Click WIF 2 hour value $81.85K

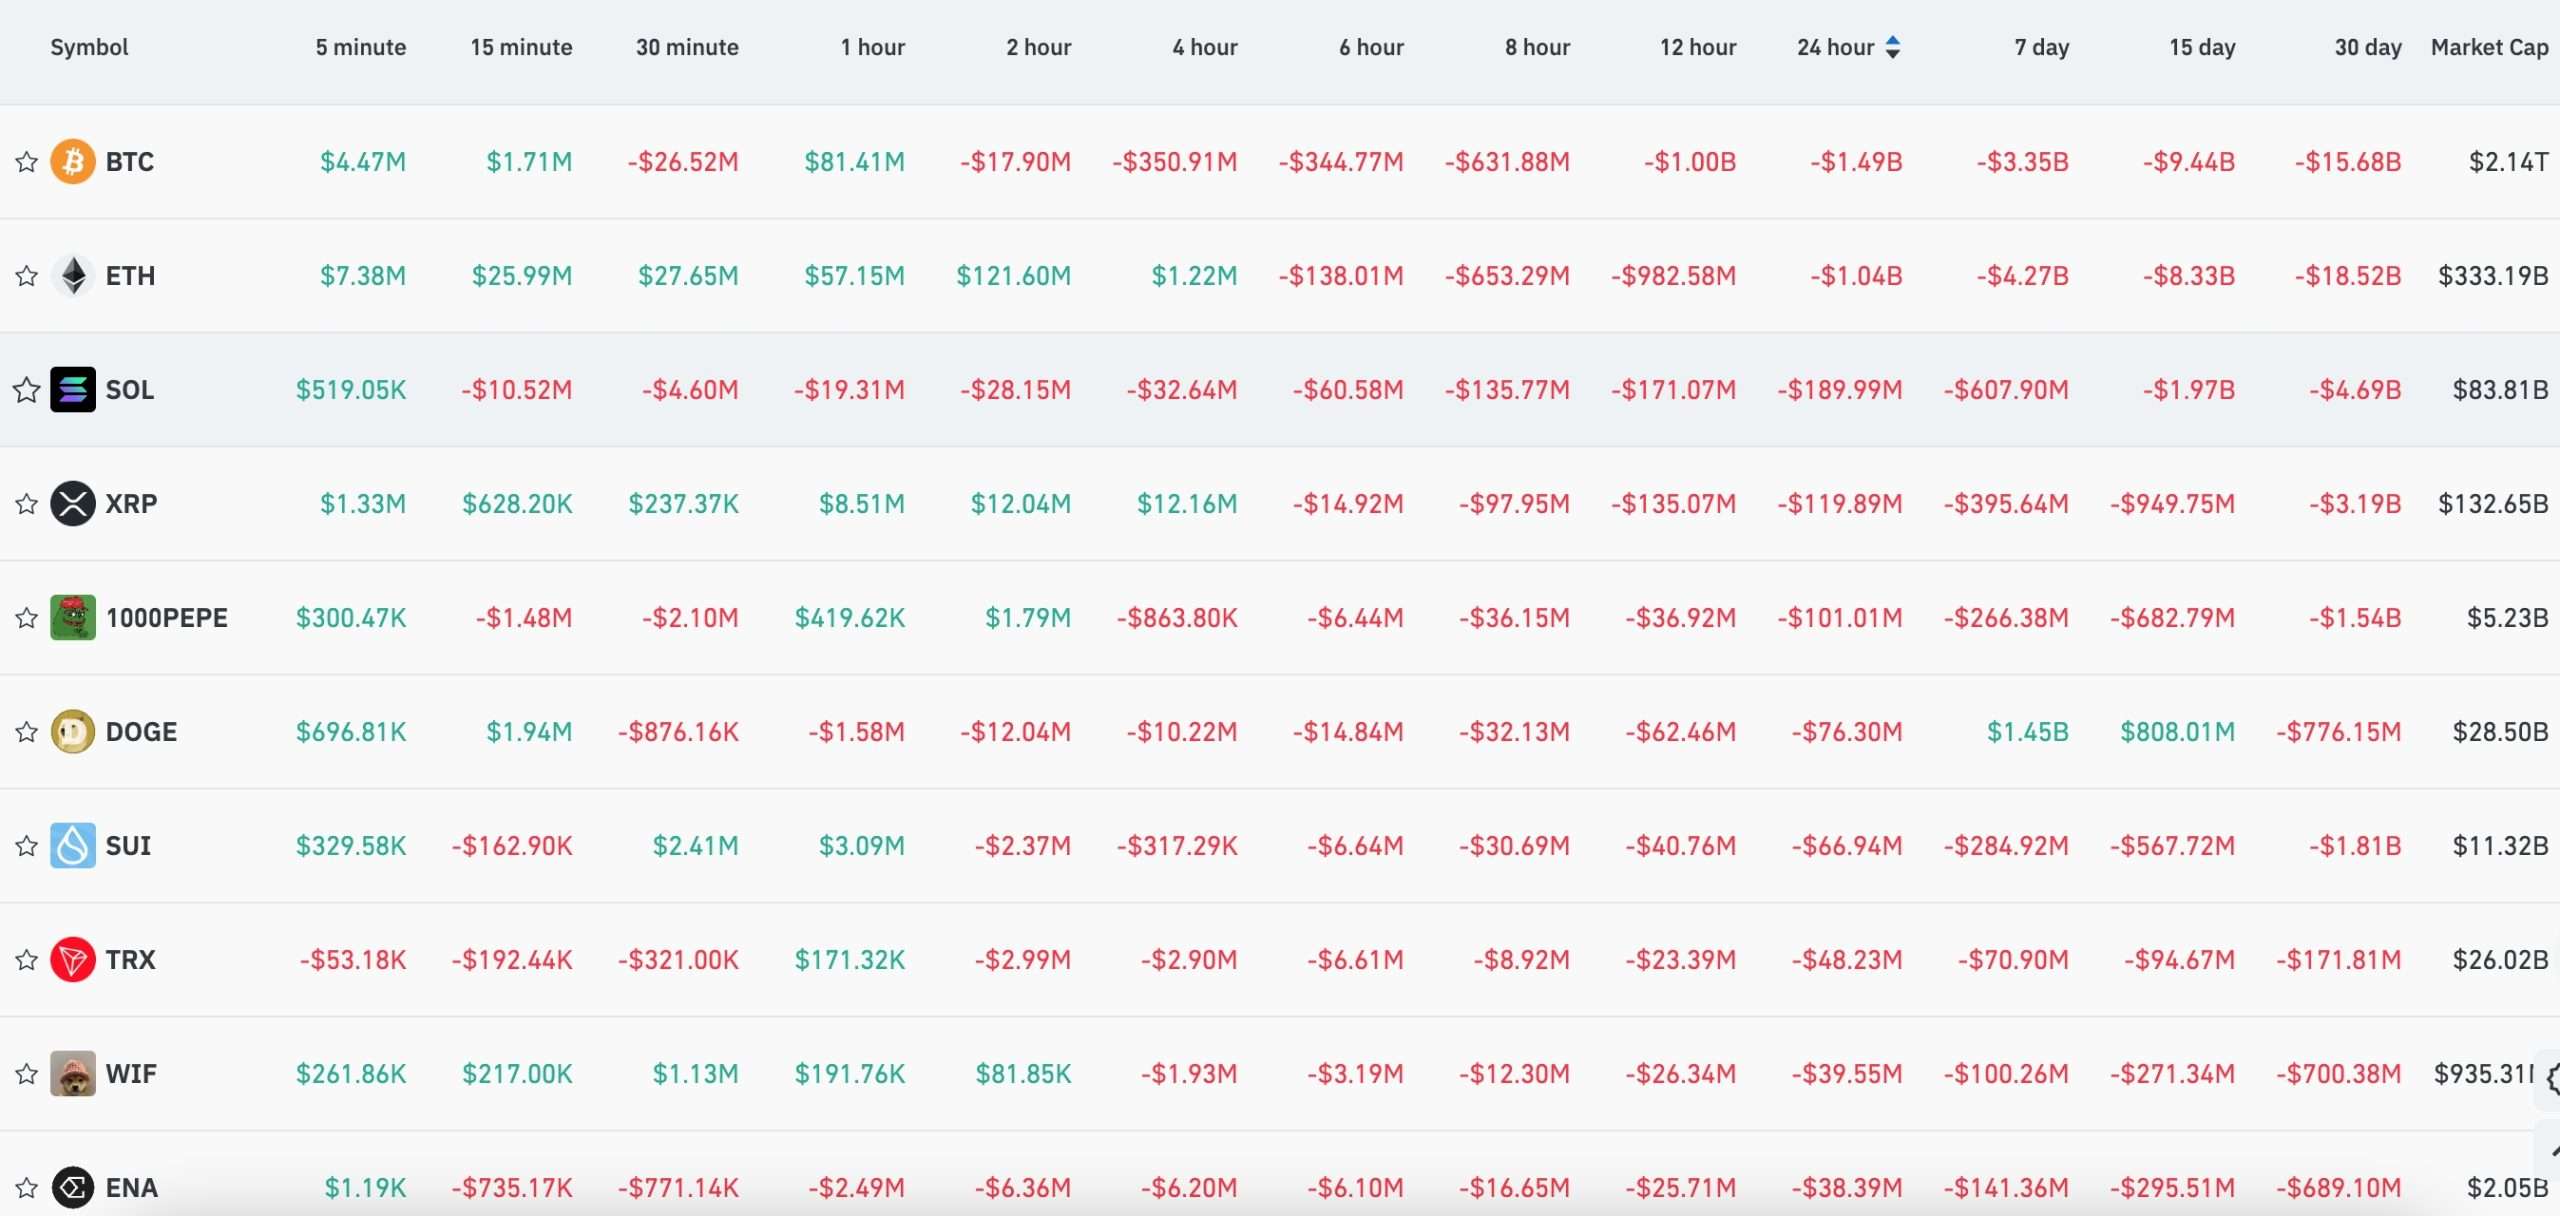(1023, 1073)
